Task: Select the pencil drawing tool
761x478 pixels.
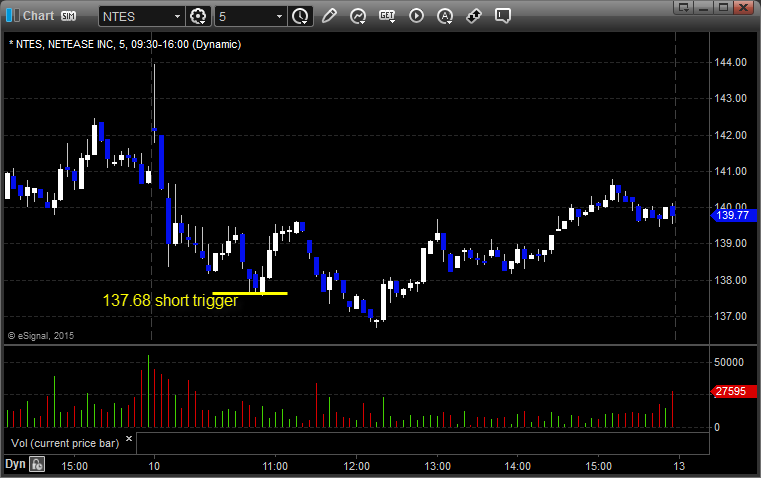Action: 329,16
